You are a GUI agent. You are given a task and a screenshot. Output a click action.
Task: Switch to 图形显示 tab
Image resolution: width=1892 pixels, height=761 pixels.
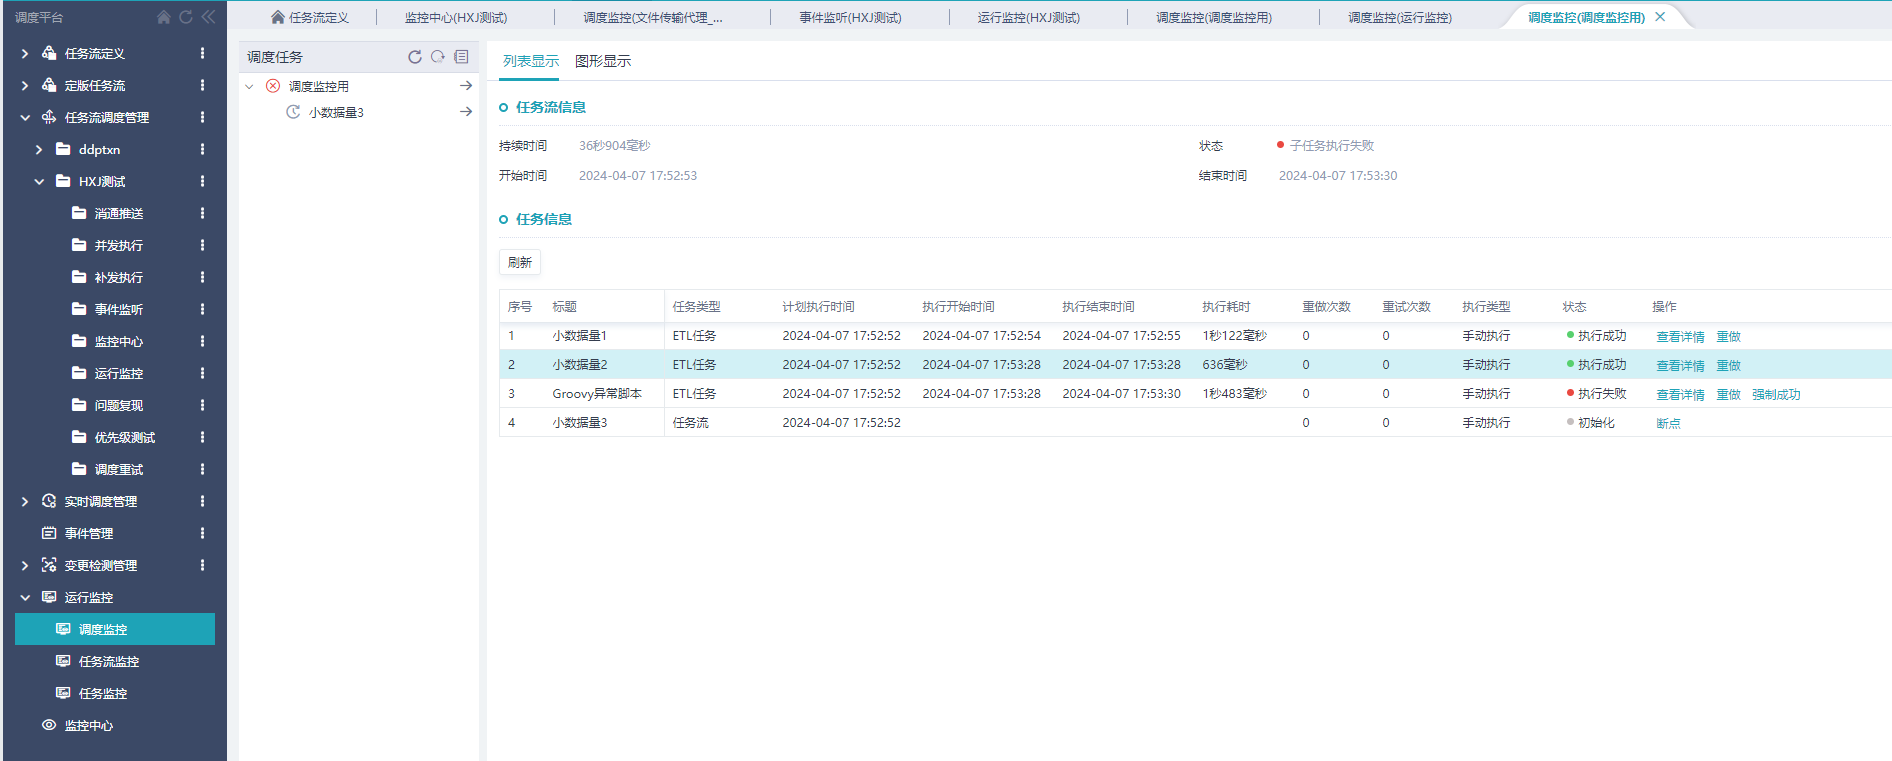(603, 61)
